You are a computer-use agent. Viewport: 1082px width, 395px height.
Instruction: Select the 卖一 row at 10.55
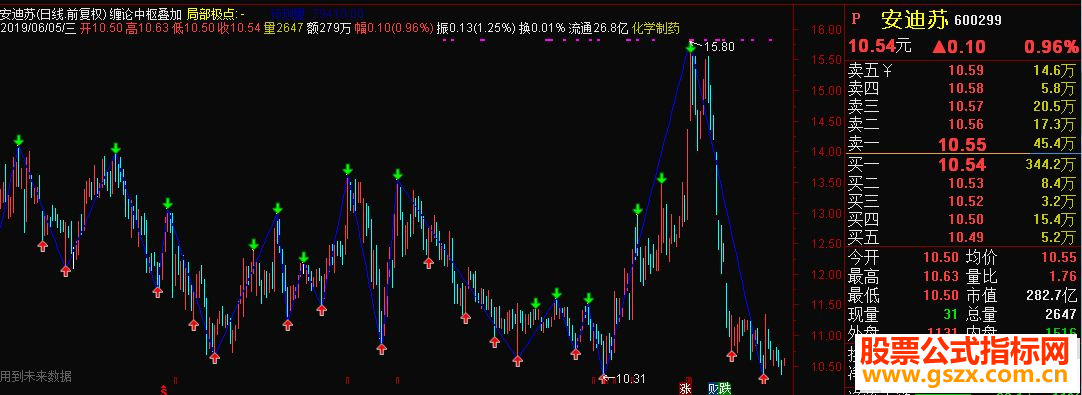tap(963, 144)
